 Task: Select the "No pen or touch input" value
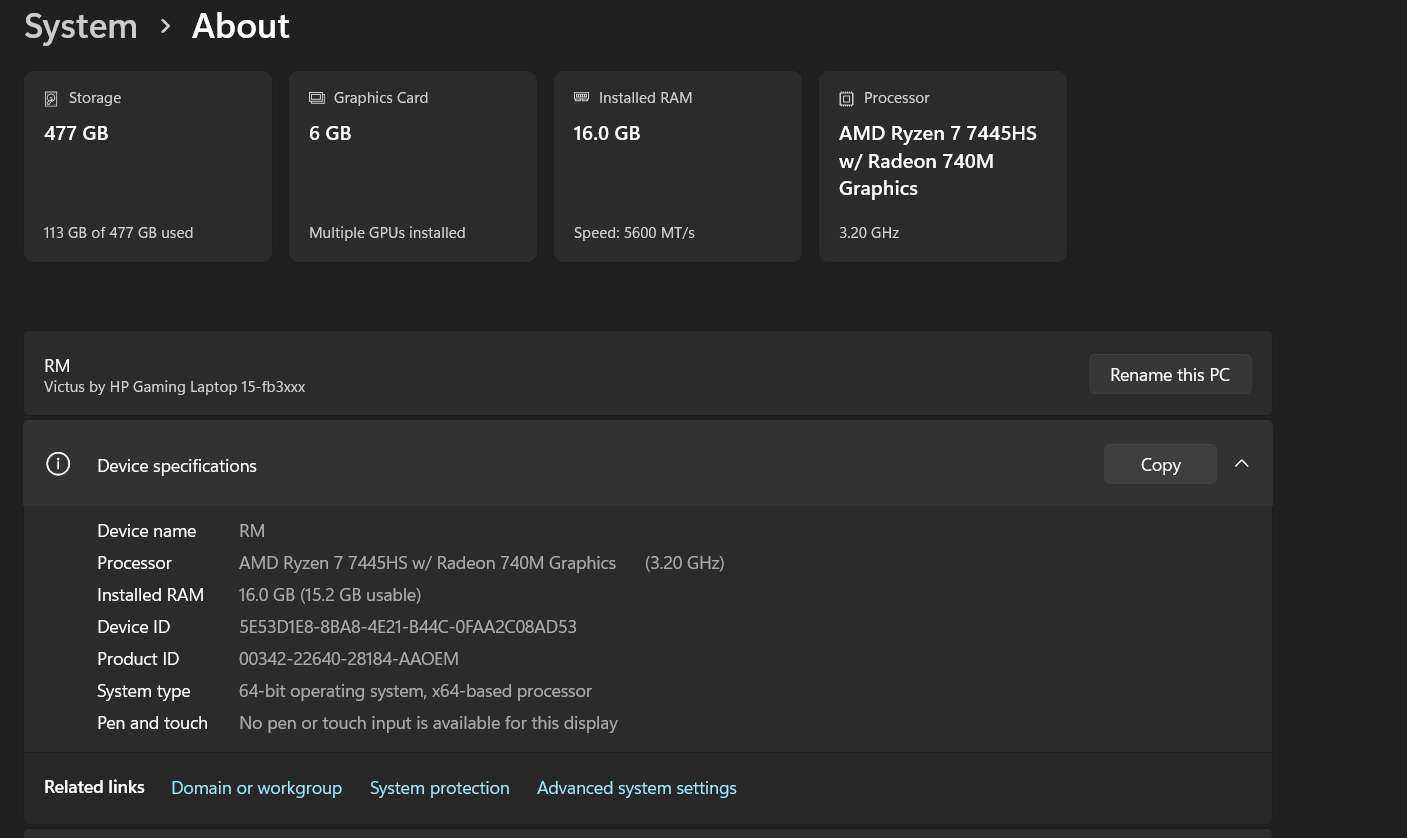click(428, 723)
